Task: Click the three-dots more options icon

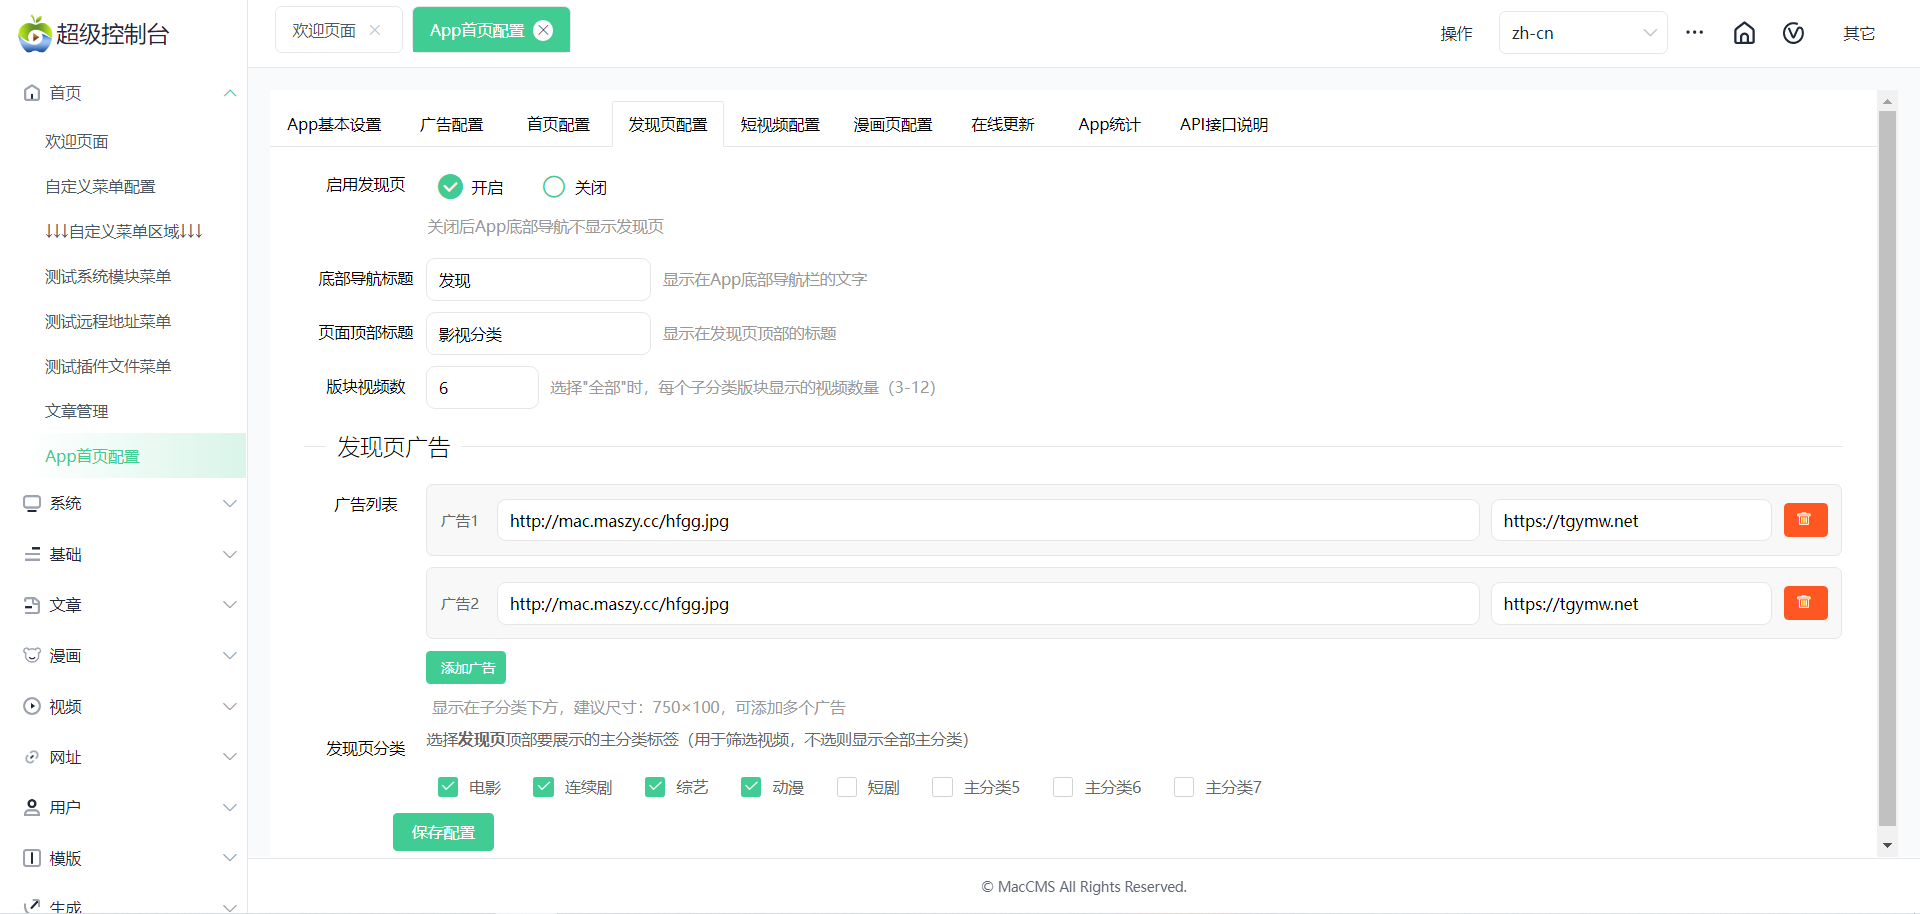Action: (x=1694, y=32)
